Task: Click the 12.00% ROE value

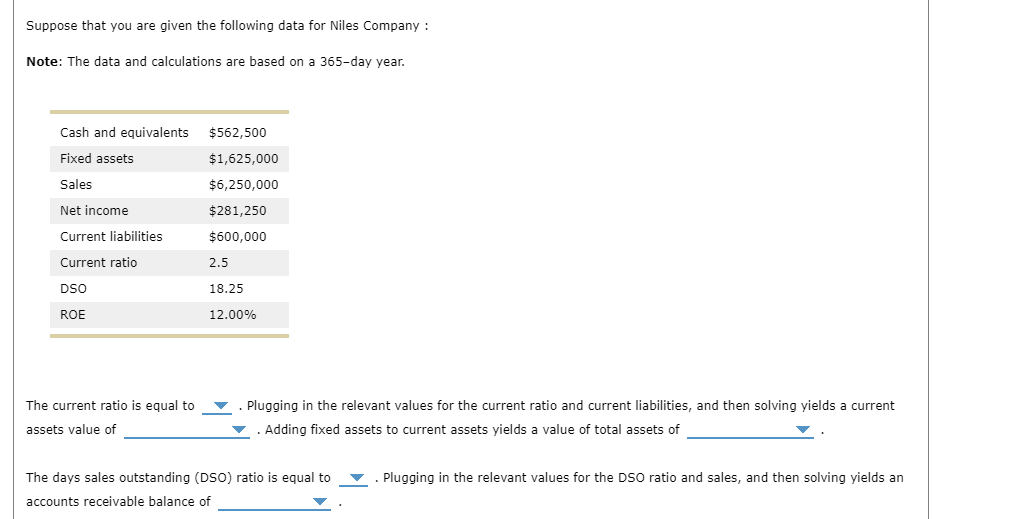Action: 232,315
